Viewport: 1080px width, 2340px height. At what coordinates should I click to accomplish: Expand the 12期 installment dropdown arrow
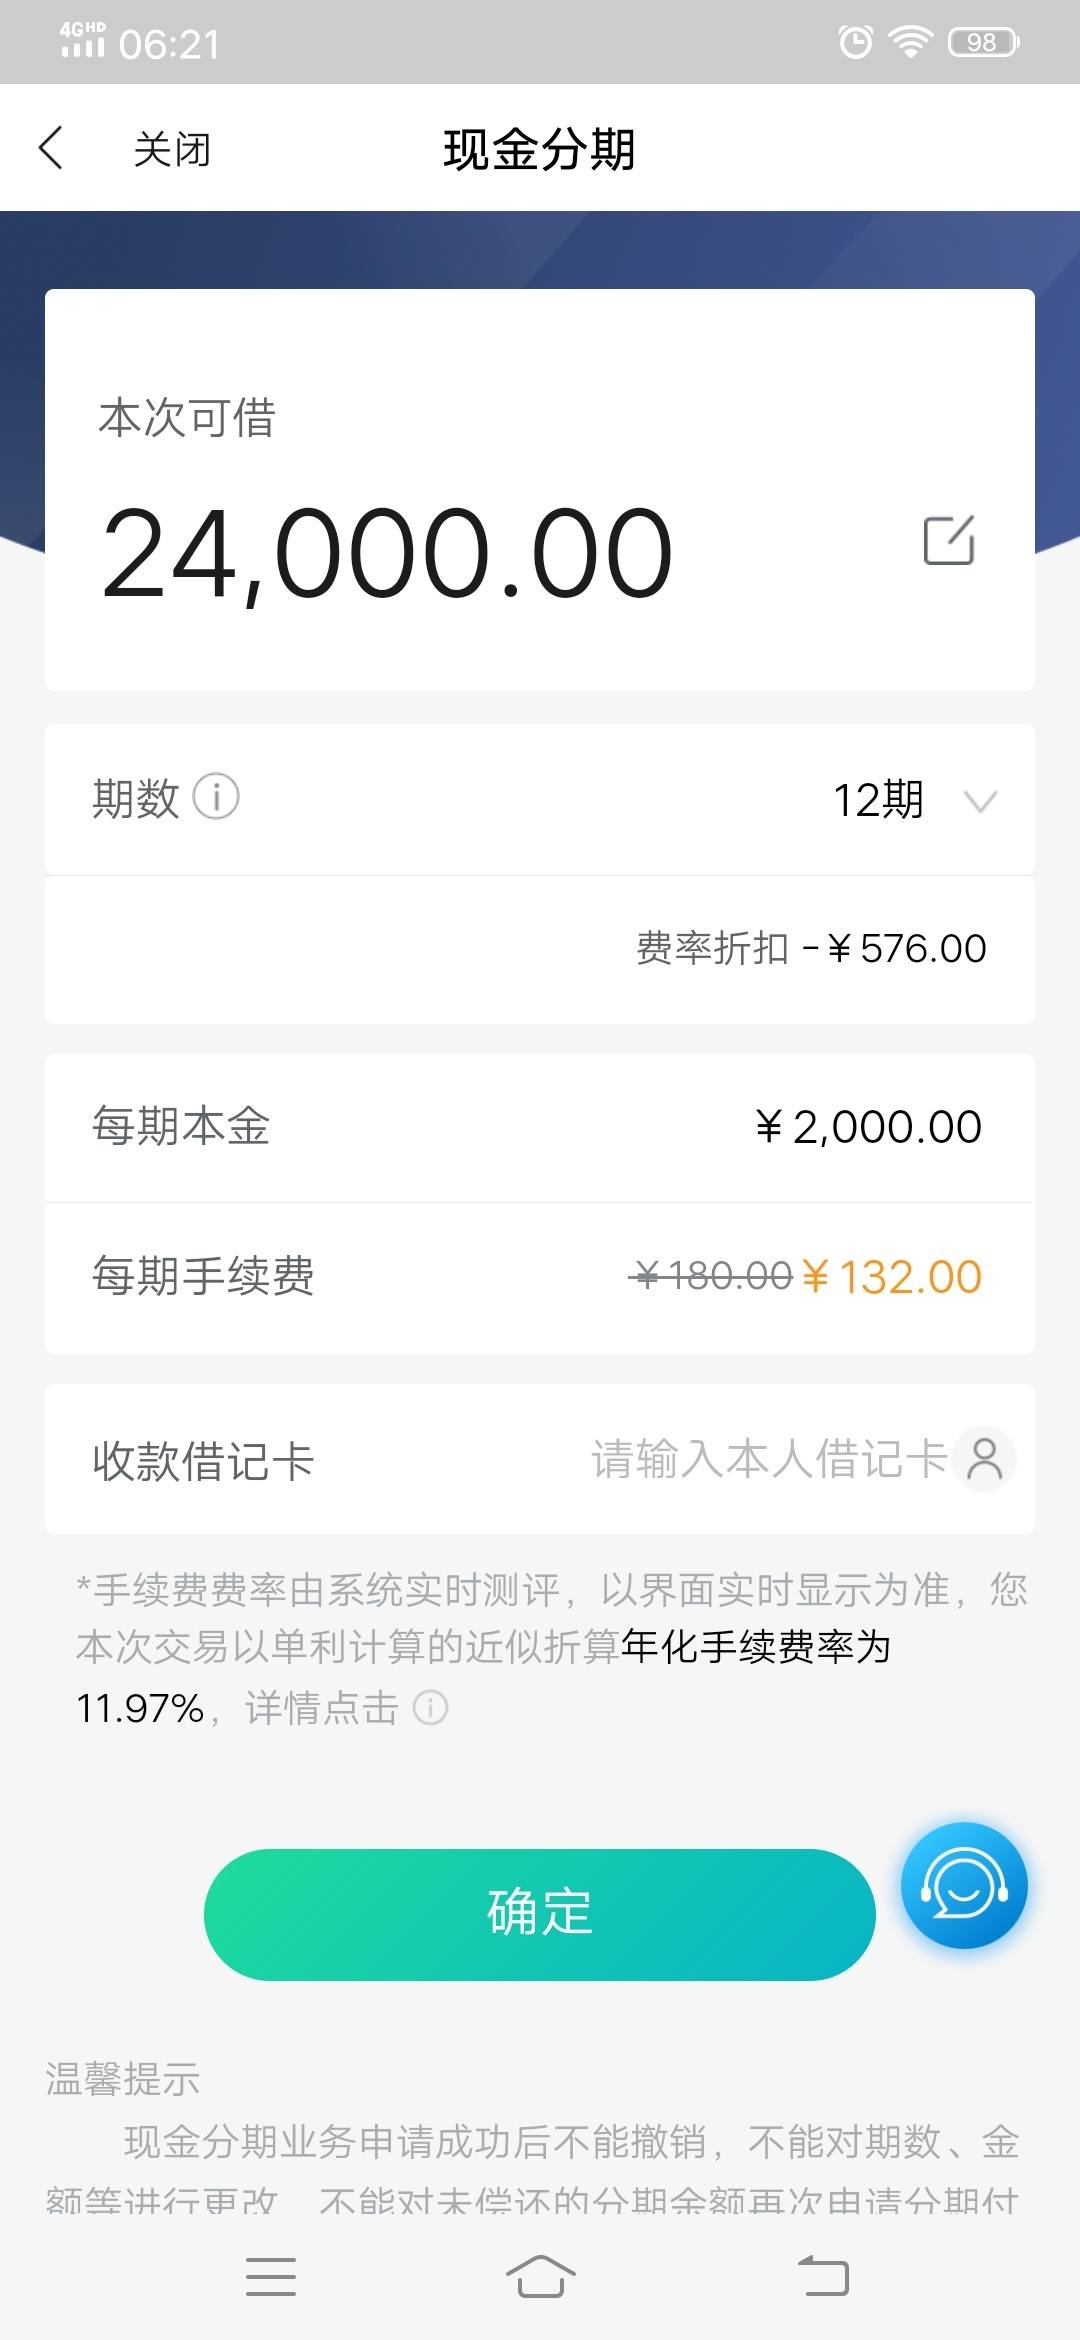pos(980,801)
